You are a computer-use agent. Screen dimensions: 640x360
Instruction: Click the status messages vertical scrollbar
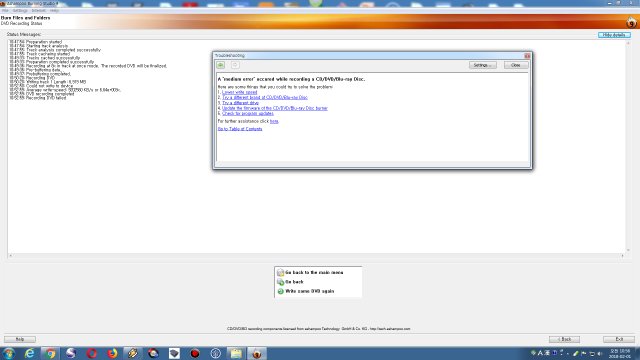[x=628, y=146]
